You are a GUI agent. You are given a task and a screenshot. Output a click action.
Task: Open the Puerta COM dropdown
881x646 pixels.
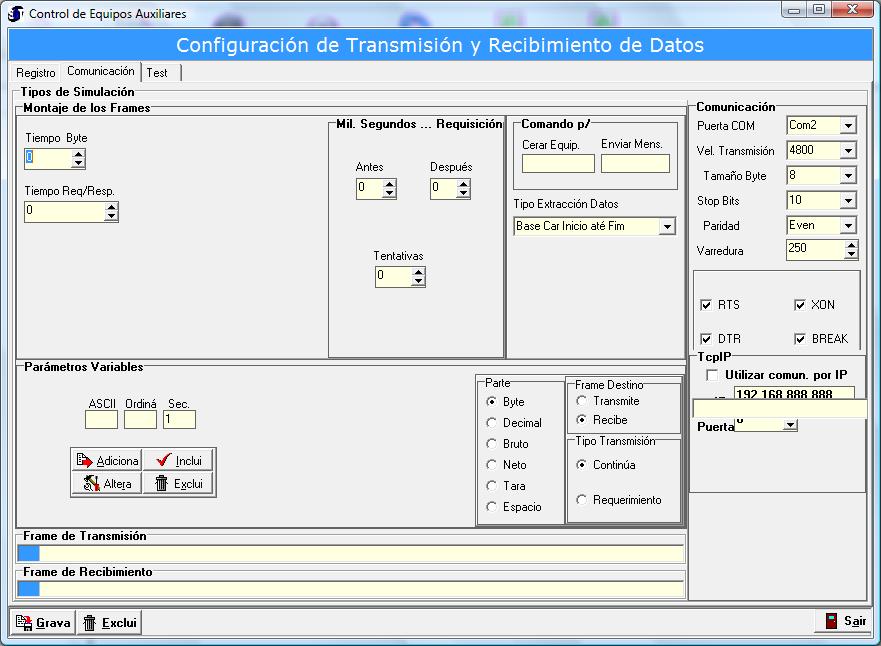848,126
